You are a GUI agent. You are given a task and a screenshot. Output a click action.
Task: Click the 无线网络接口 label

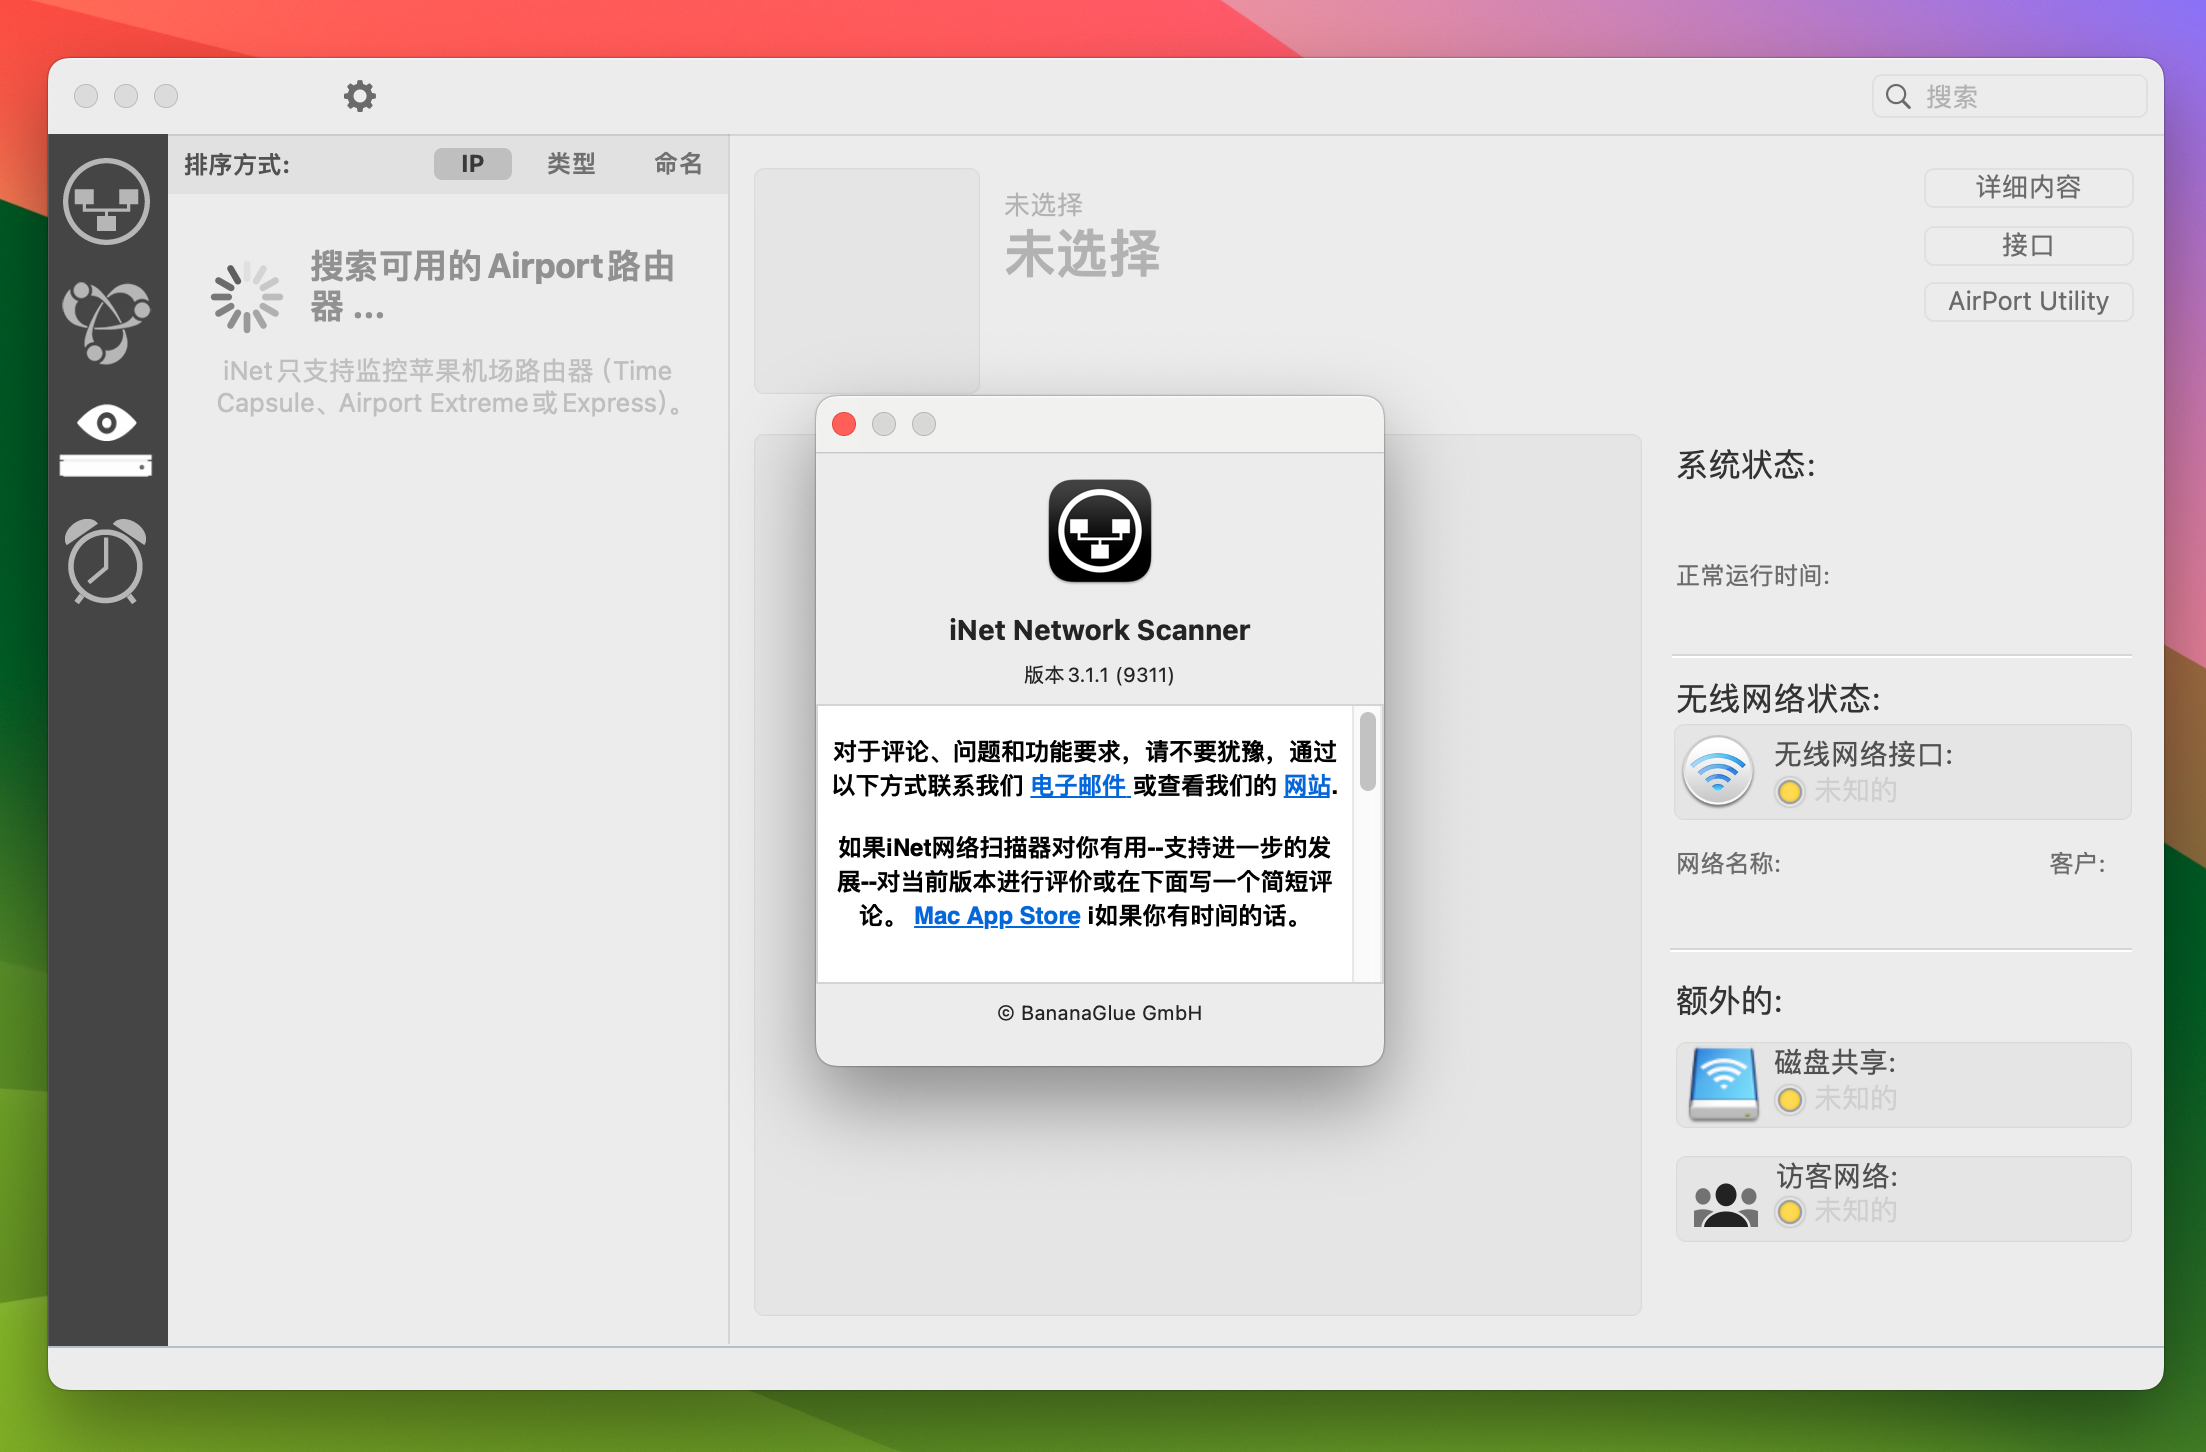coord(1863,754)
